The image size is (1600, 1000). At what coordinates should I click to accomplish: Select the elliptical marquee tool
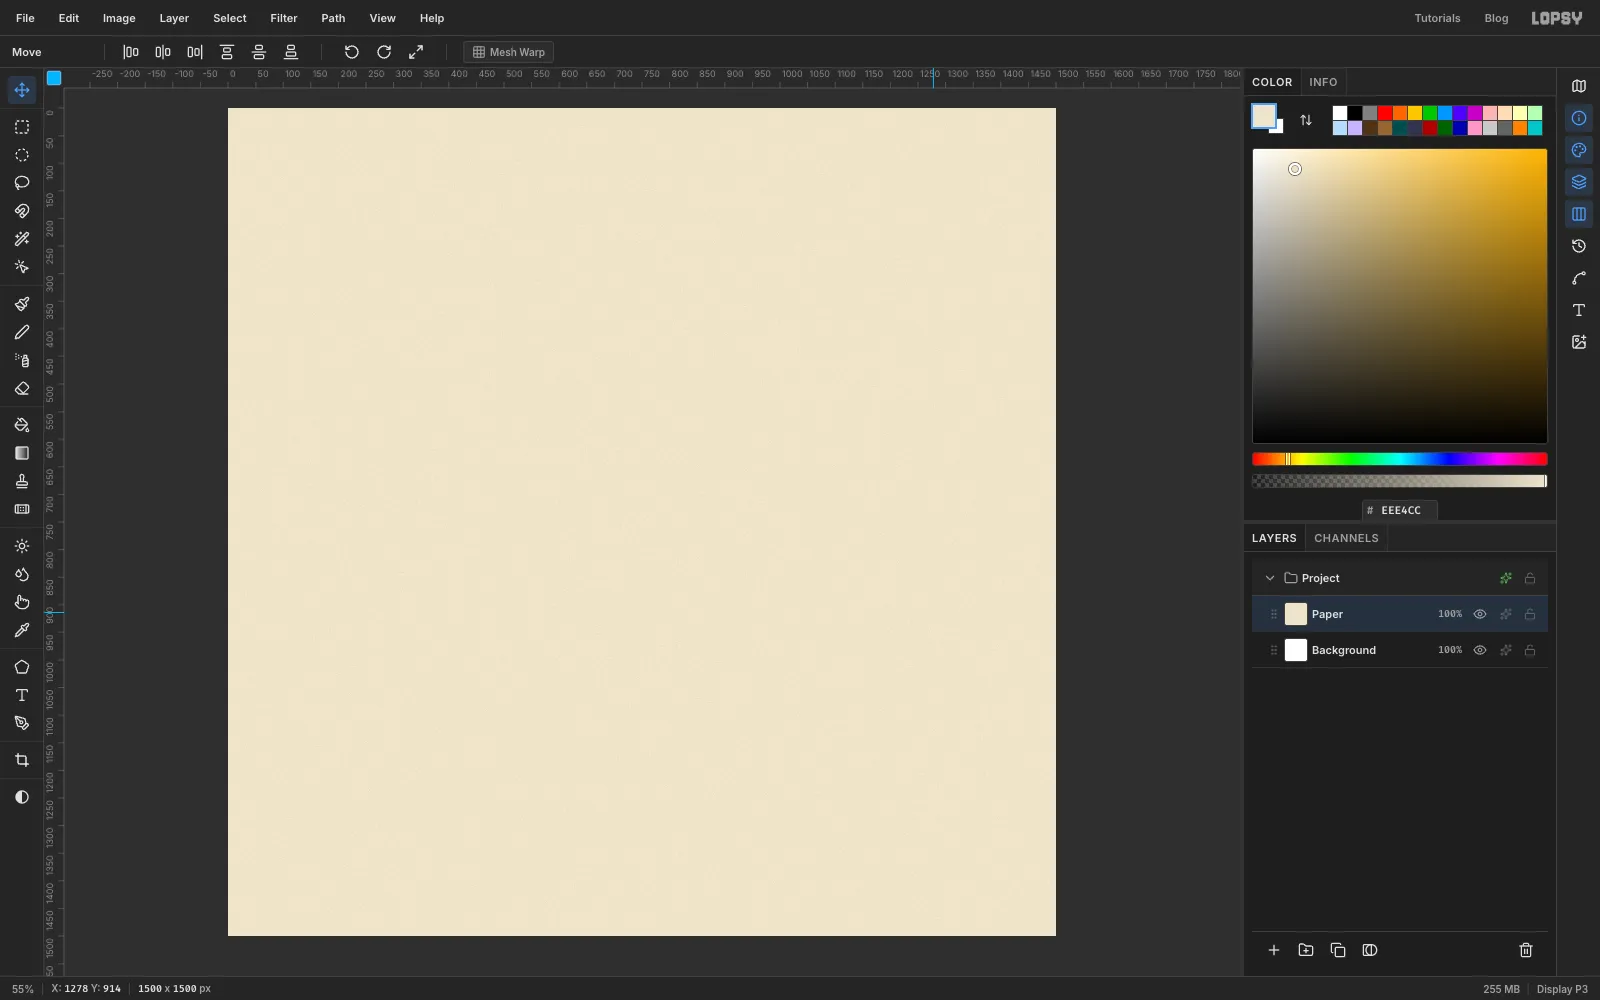point(22,155)
